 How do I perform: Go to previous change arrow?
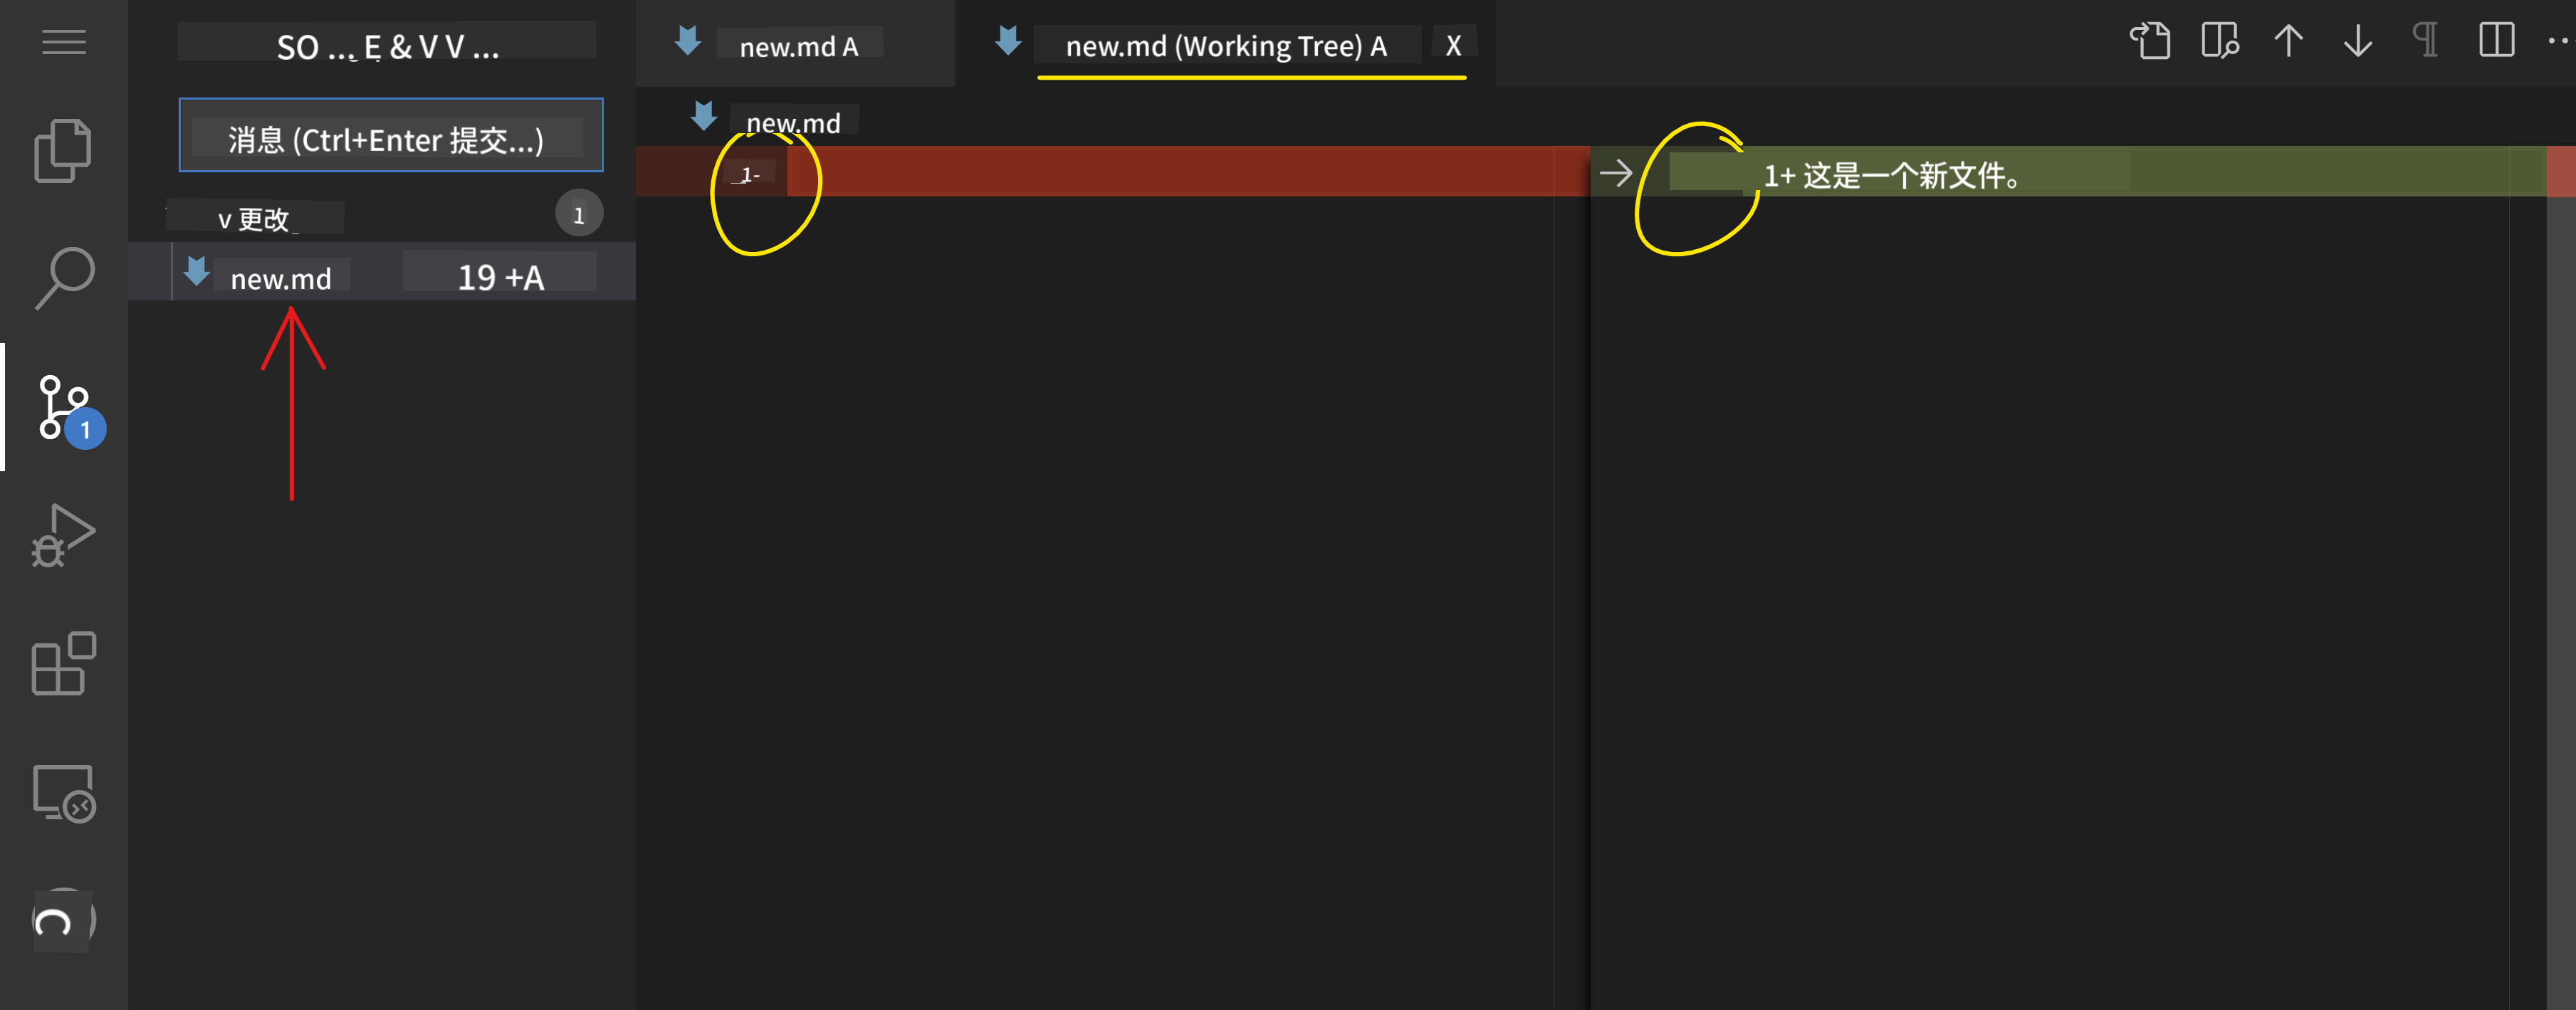[x=2288, y=41]
